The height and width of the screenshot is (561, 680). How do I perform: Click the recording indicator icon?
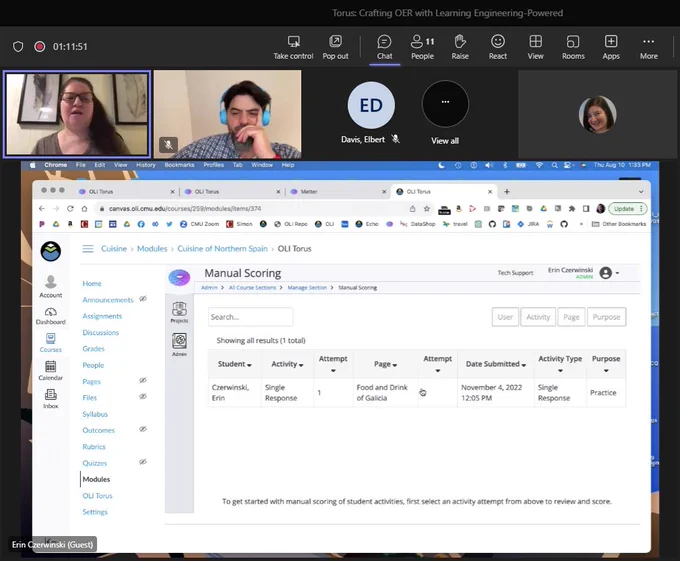39,46
